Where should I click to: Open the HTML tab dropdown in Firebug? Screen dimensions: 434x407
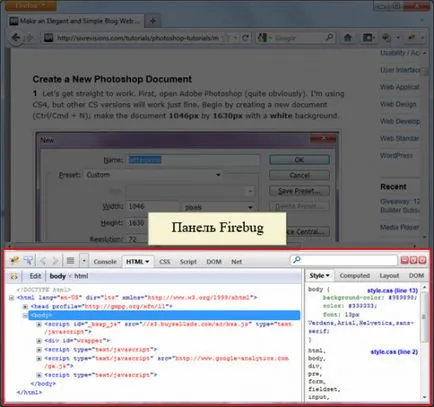click(x=138, y=262)
